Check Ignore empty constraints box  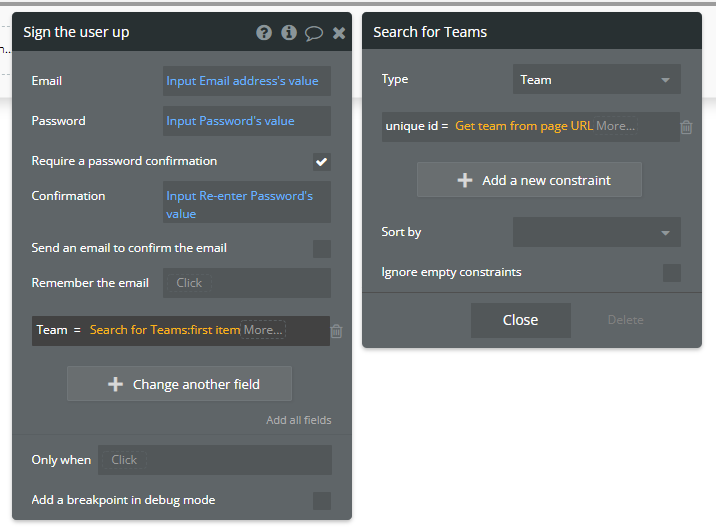pos(671,272)
